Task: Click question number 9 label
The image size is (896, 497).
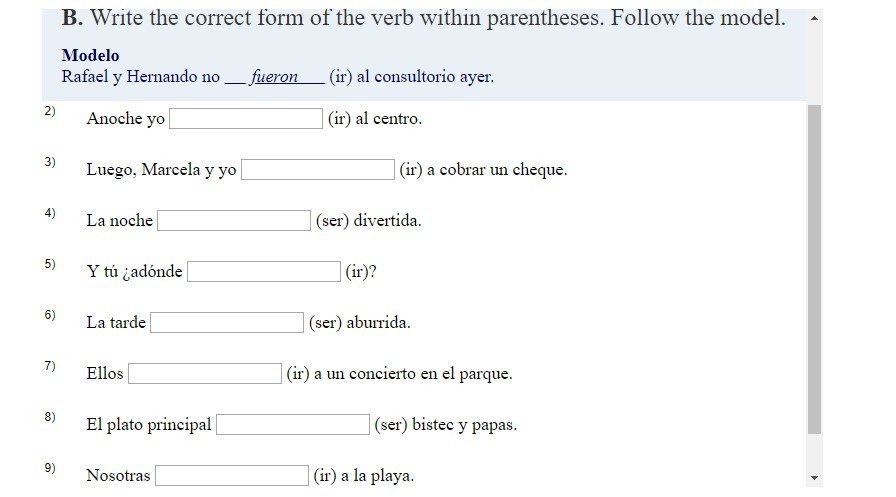Action: click(50, 468)
